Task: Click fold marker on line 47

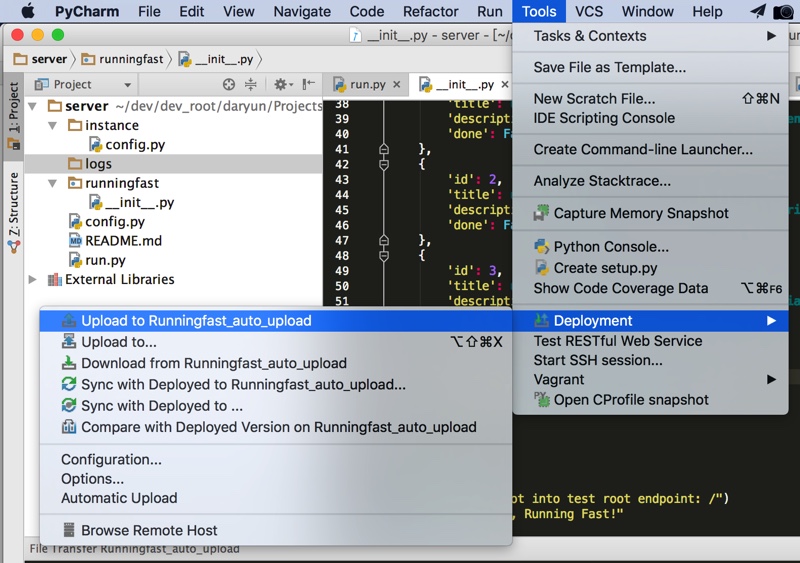Action: click(x=384, y=240)
